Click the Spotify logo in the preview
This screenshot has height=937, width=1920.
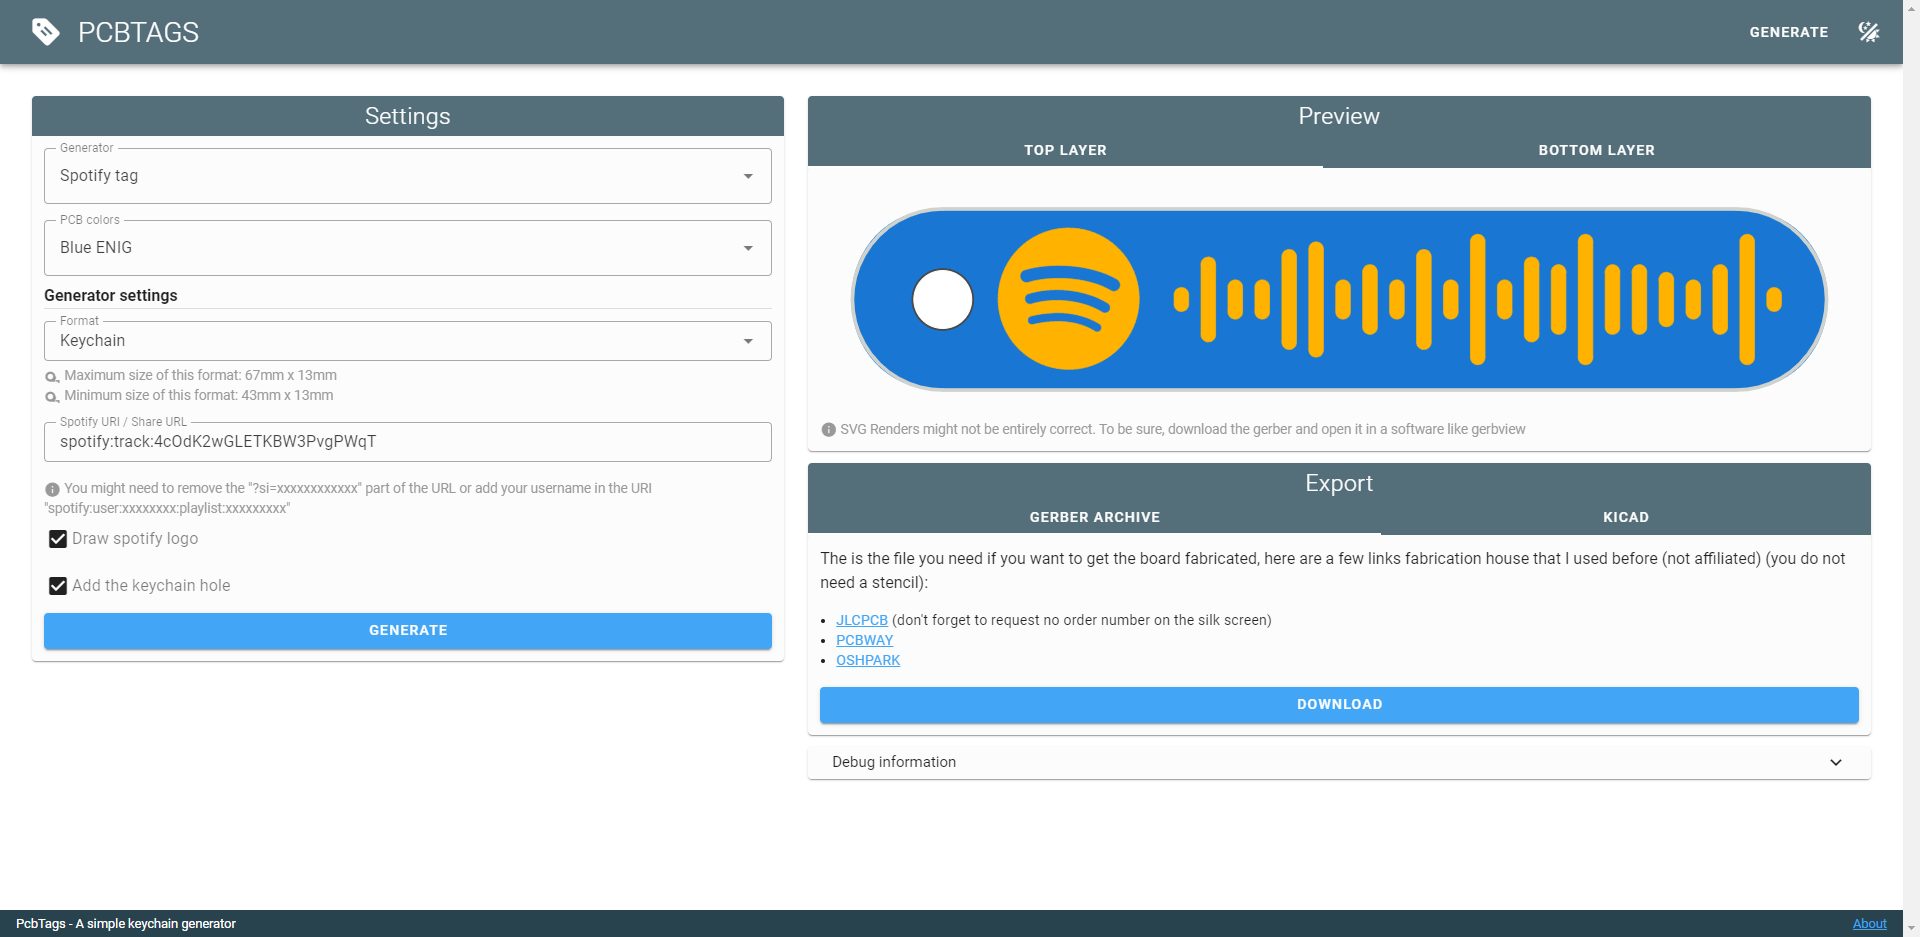click(1068, 299)
